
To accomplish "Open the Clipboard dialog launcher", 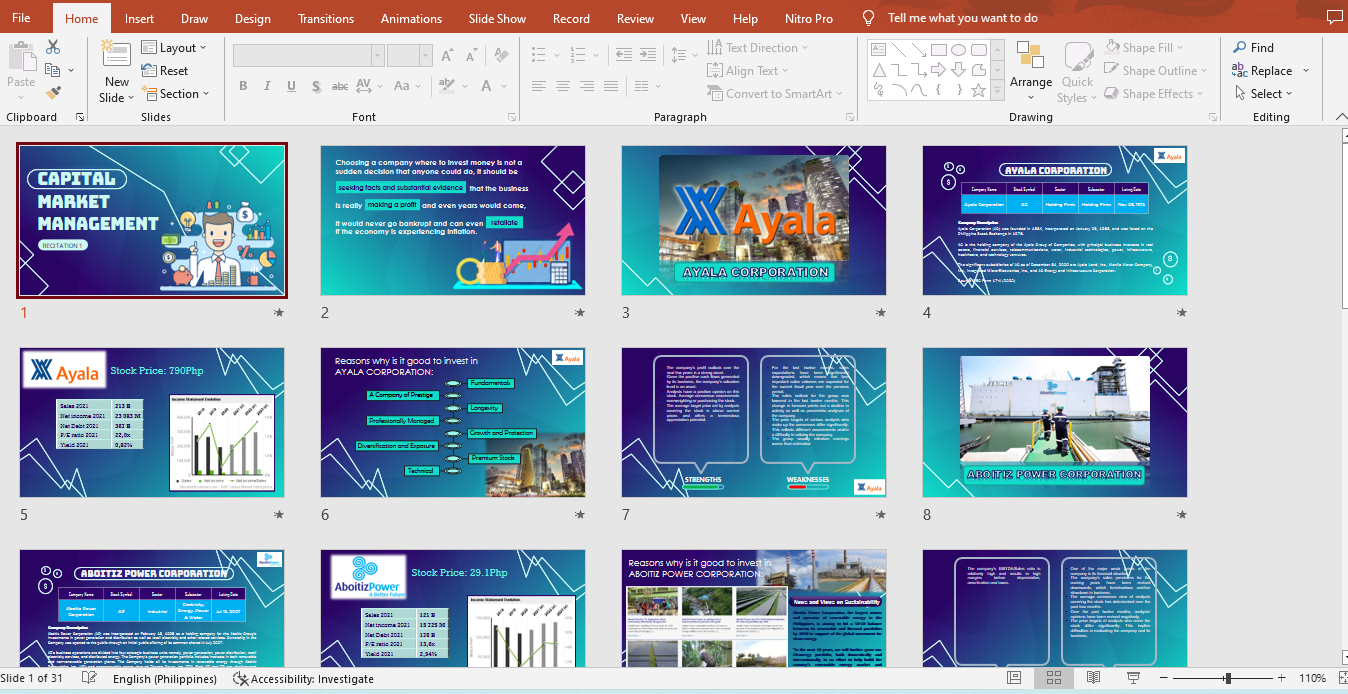I will point(80,117).
